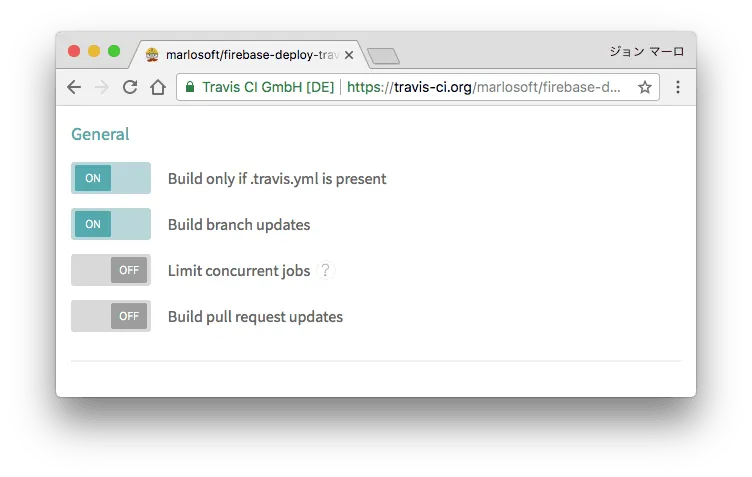
Task: Turn off Build branch updates switch
Action: click(x=110, y=224)
